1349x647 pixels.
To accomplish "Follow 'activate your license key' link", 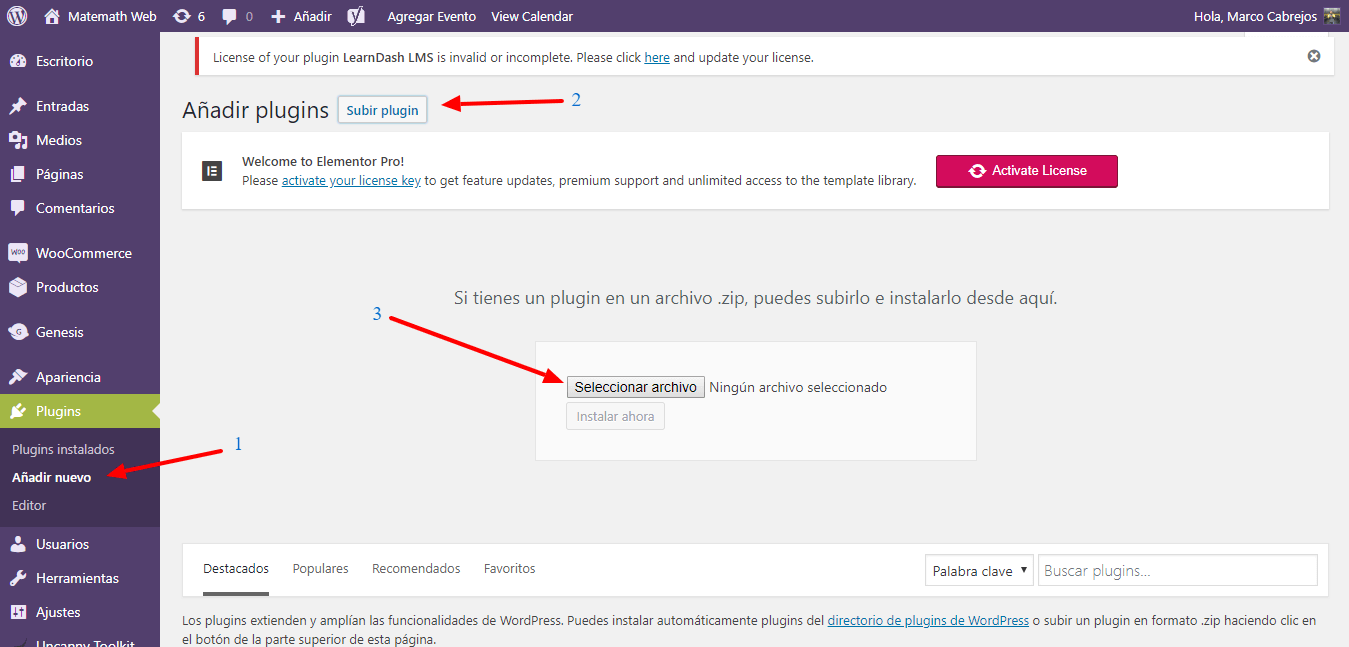I will click(351, 181).
